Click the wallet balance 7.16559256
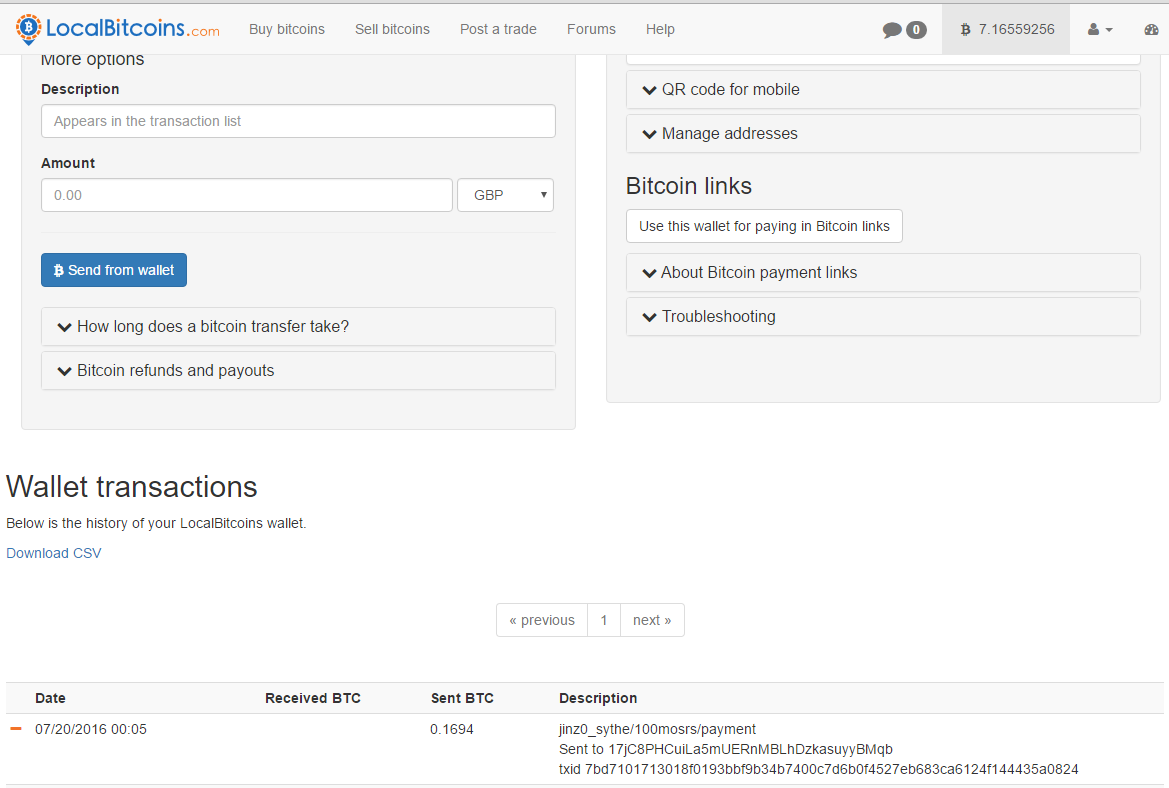Viewport: 1169px width, 788px height. (x=1006, y=29)
